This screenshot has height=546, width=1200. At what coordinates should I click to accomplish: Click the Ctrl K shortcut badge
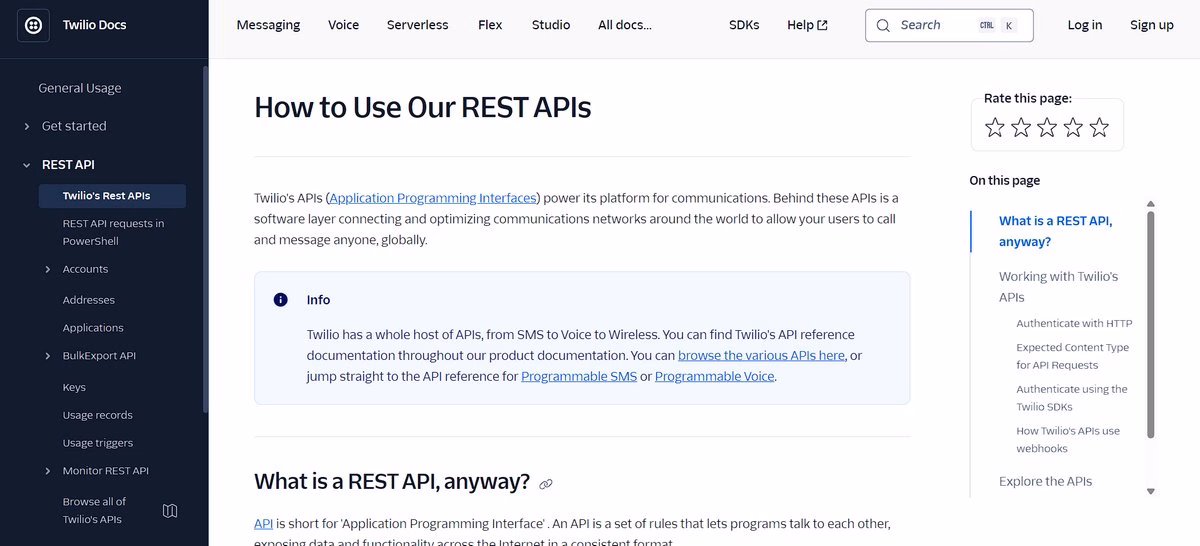click(997, 26)
